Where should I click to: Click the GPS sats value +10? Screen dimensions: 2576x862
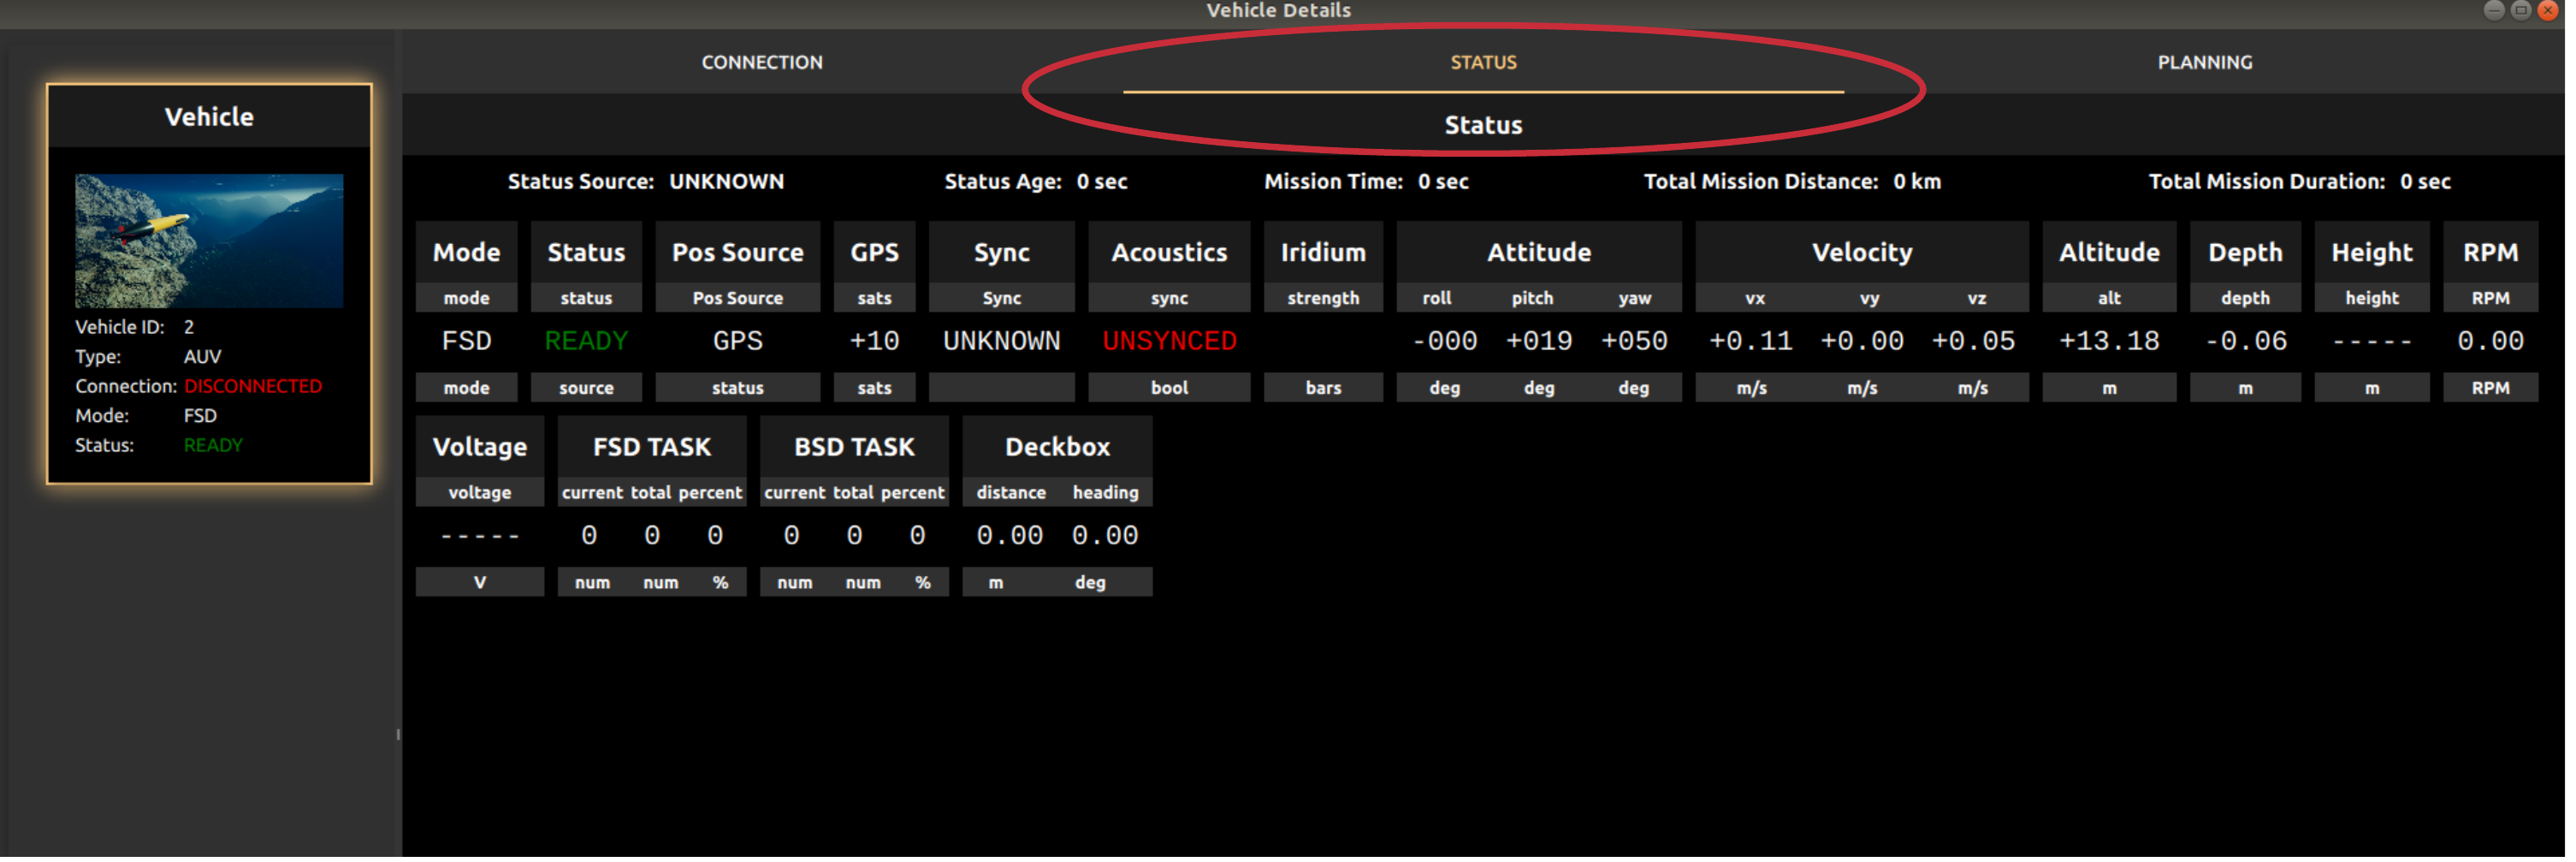tap(876, 342)
